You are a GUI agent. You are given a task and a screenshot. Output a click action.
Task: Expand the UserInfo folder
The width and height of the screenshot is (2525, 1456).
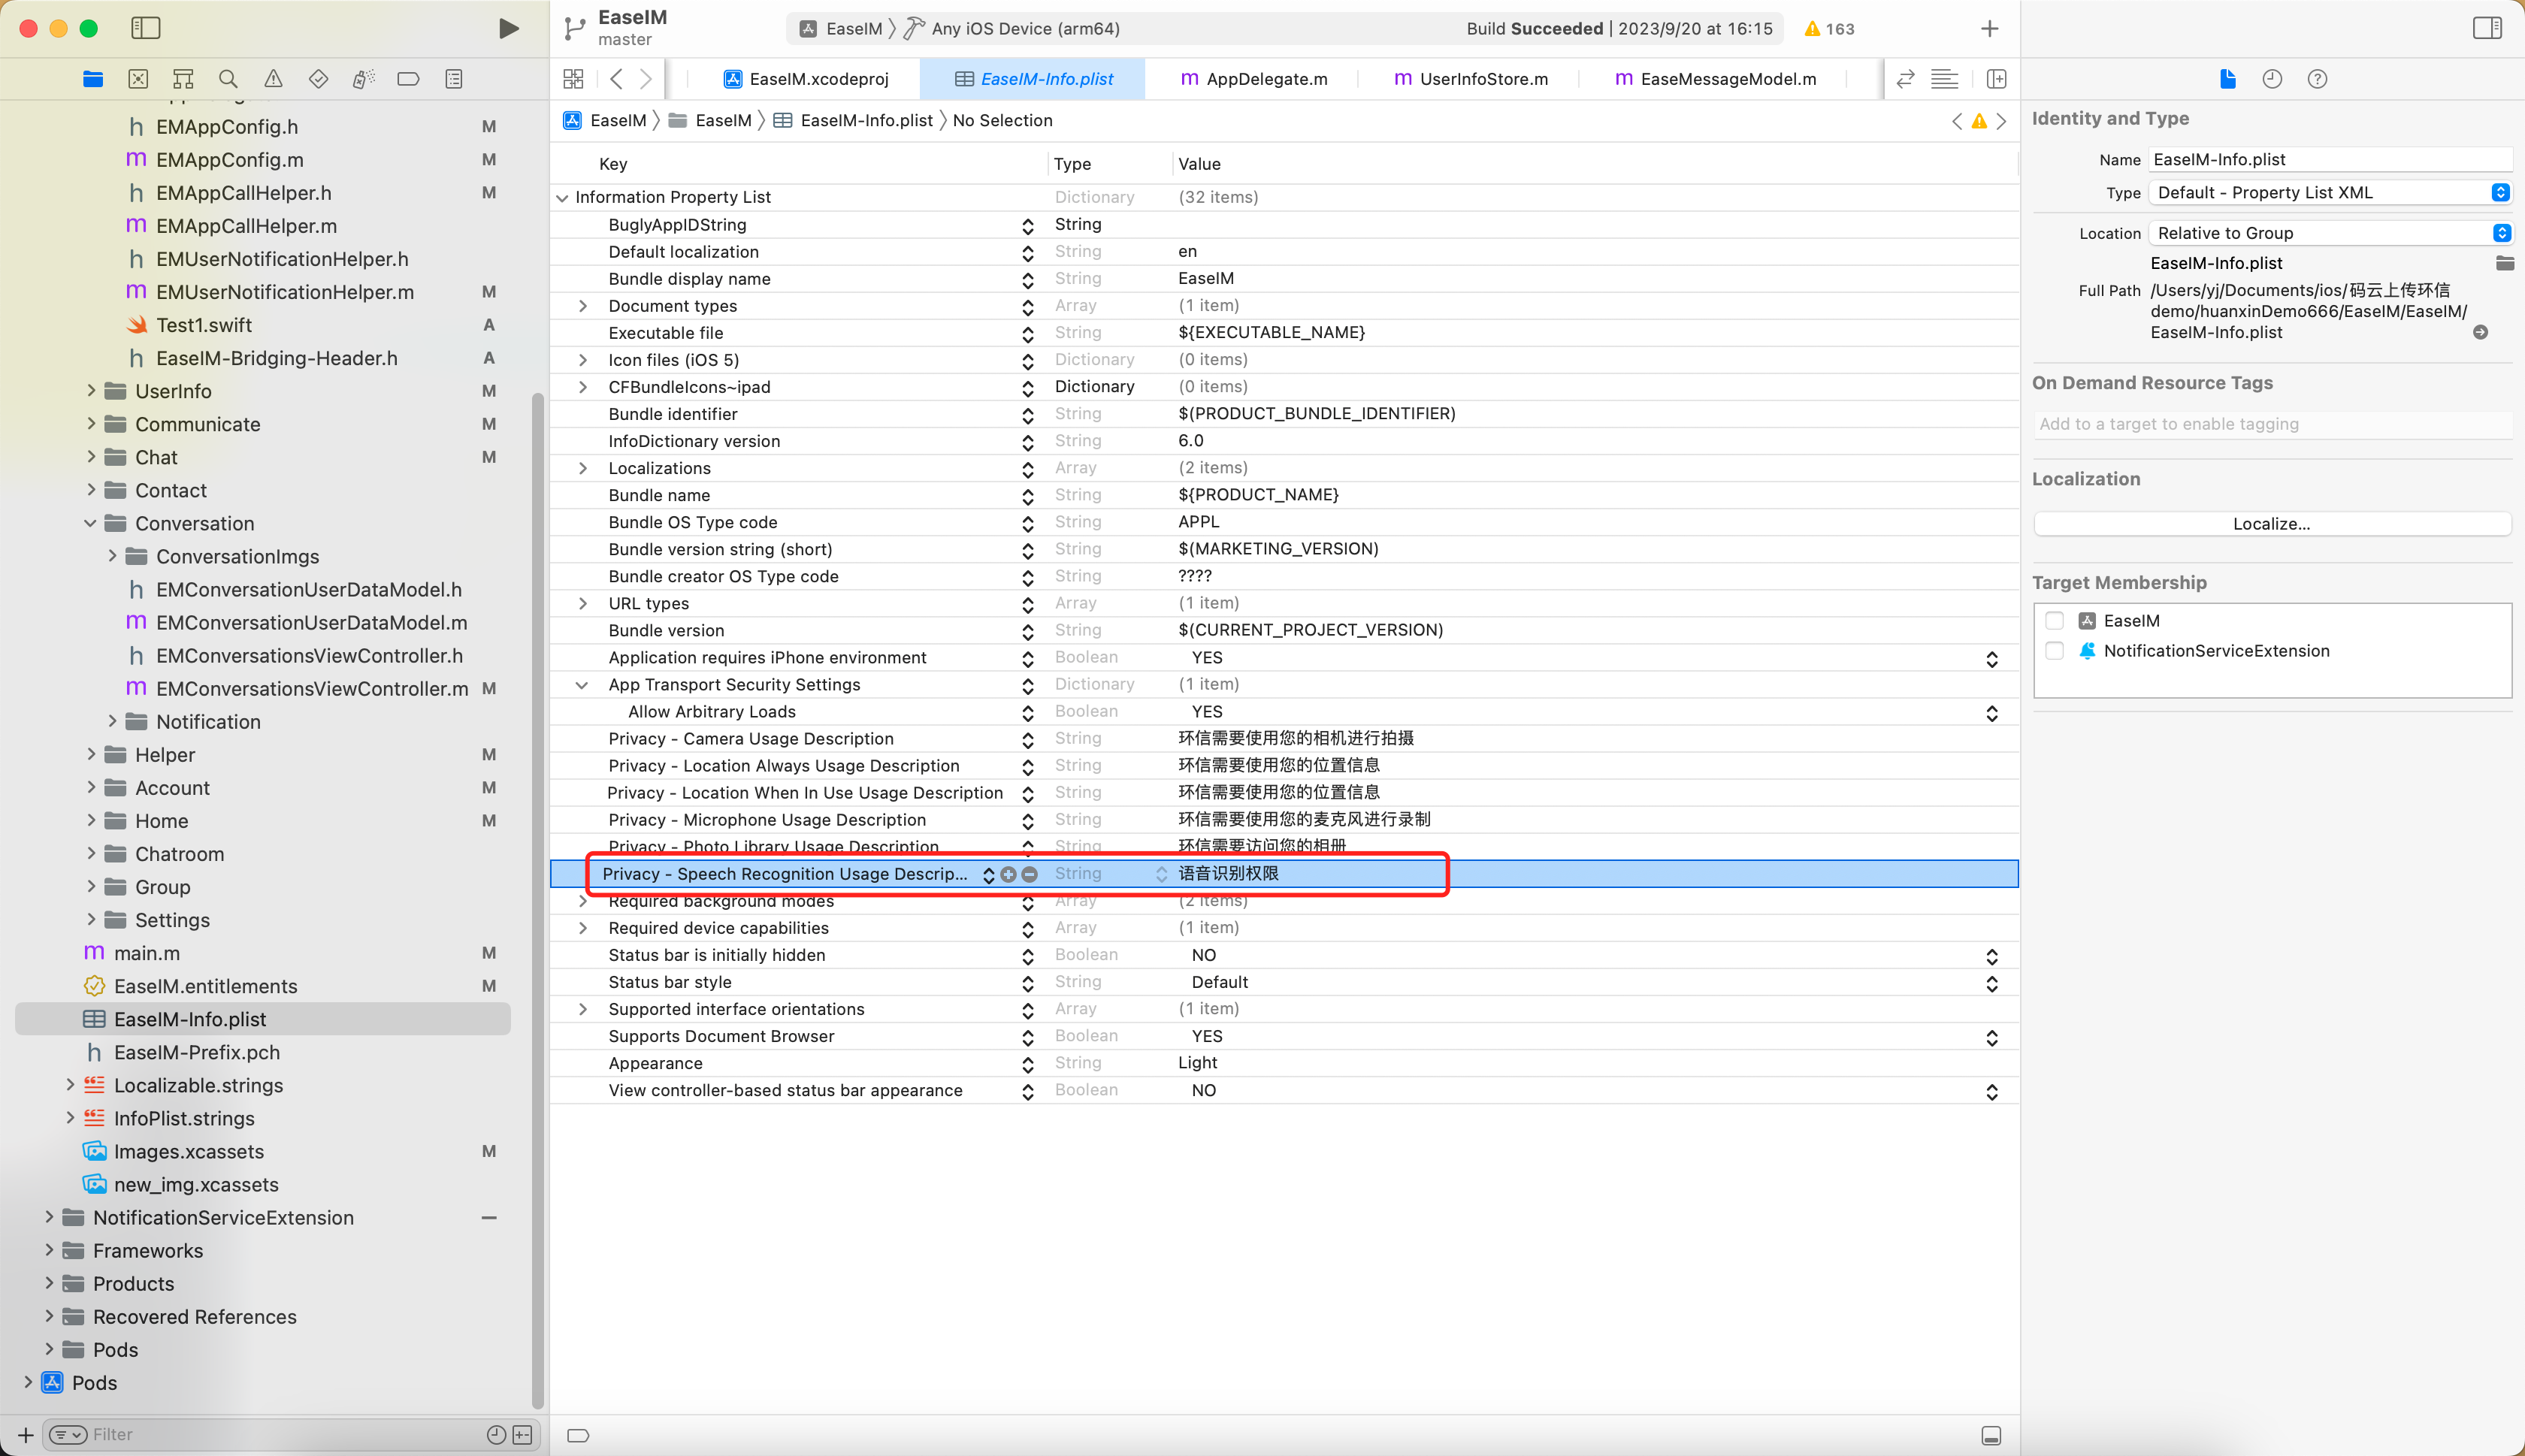[x=91, y=390]
